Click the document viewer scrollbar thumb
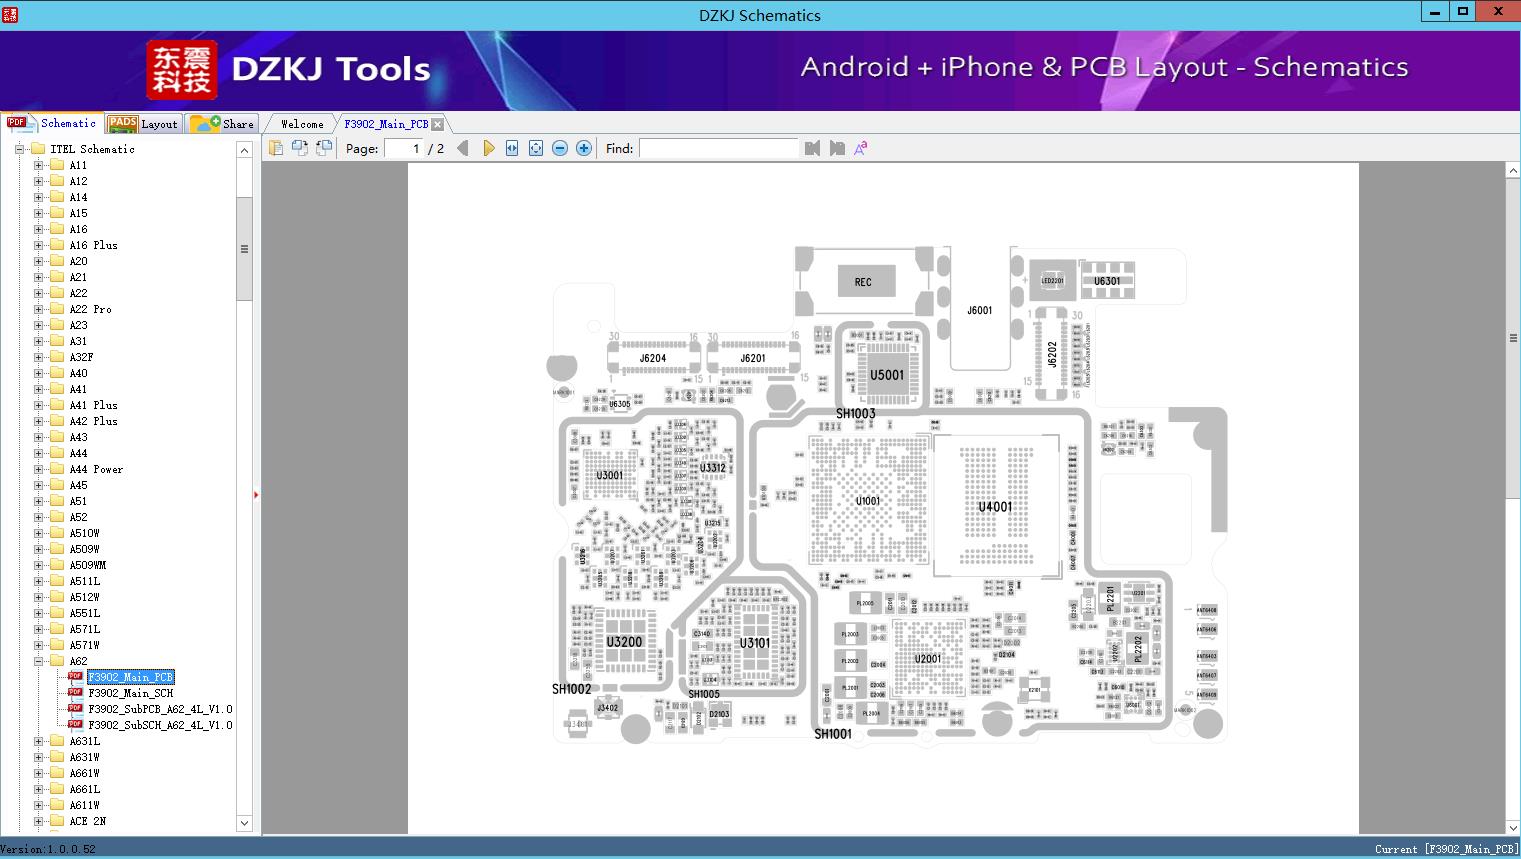1521x859 pixels. [x=1512, y=338]
